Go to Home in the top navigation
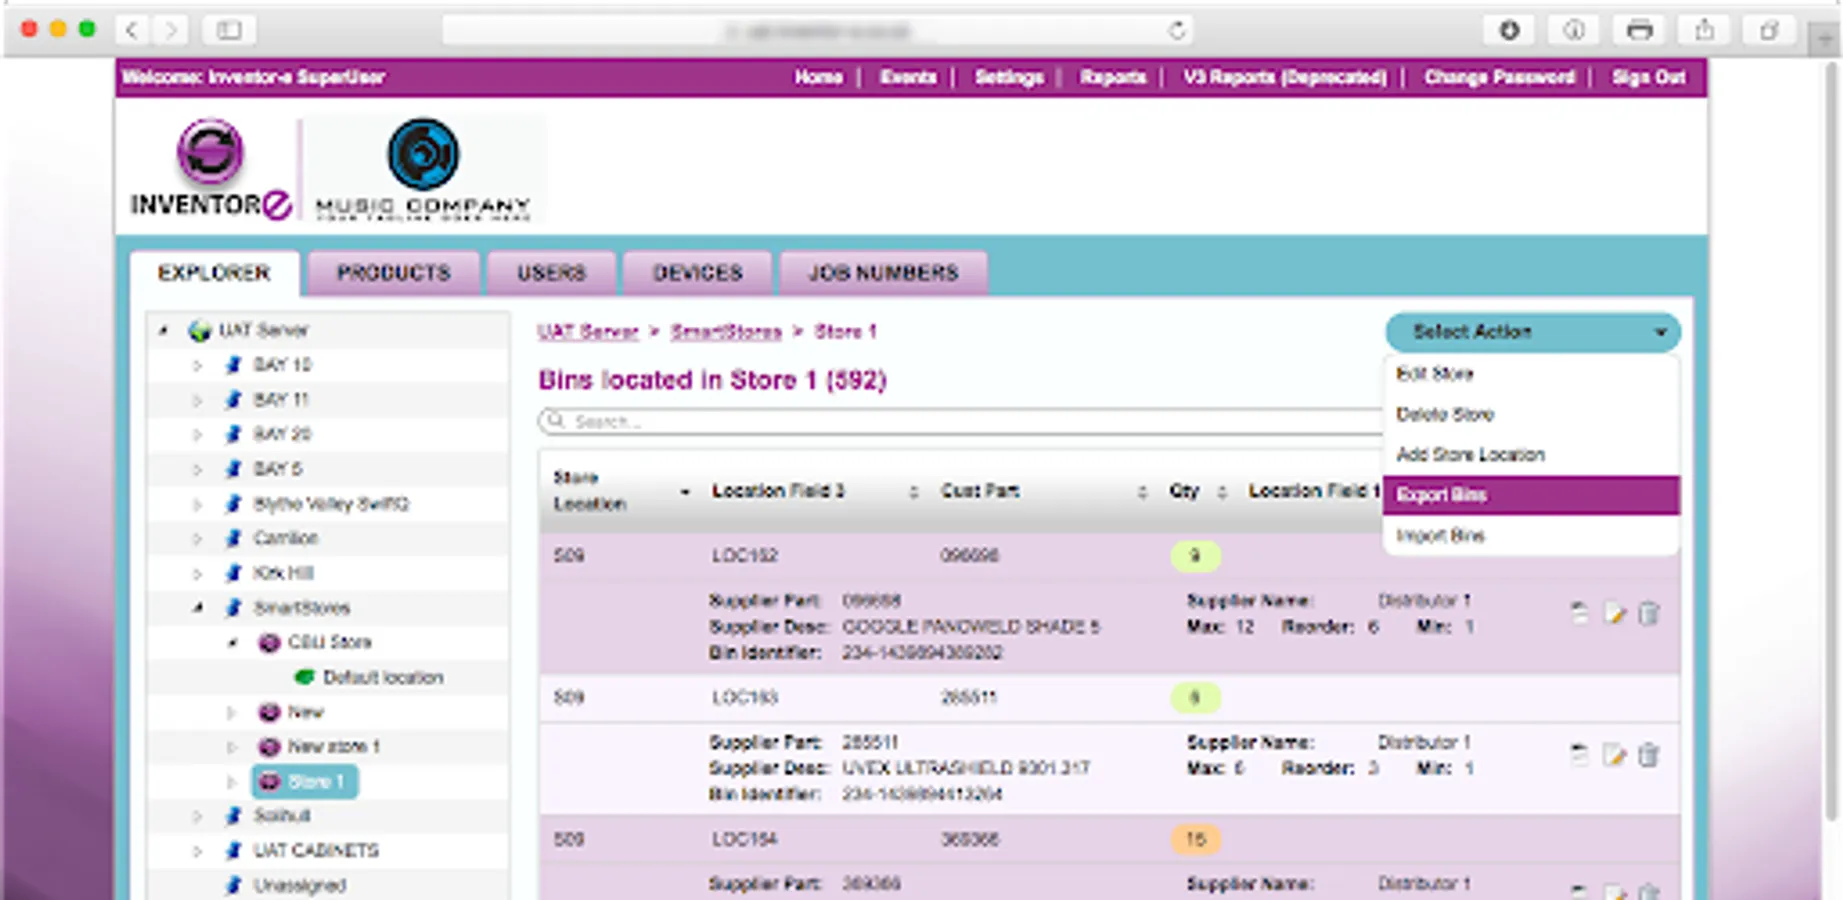This screenshot has width=1843, height=900. 819,77
